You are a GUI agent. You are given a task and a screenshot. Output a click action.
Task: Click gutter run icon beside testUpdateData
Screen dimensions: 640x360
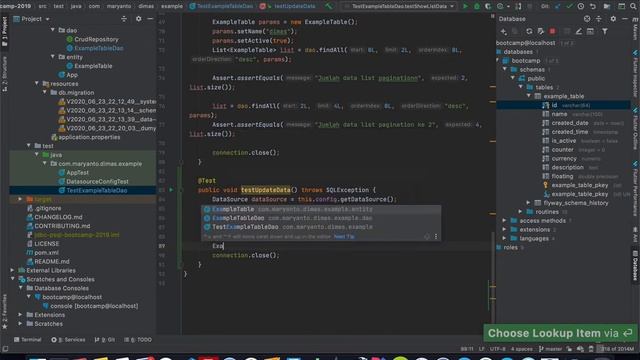171,190
